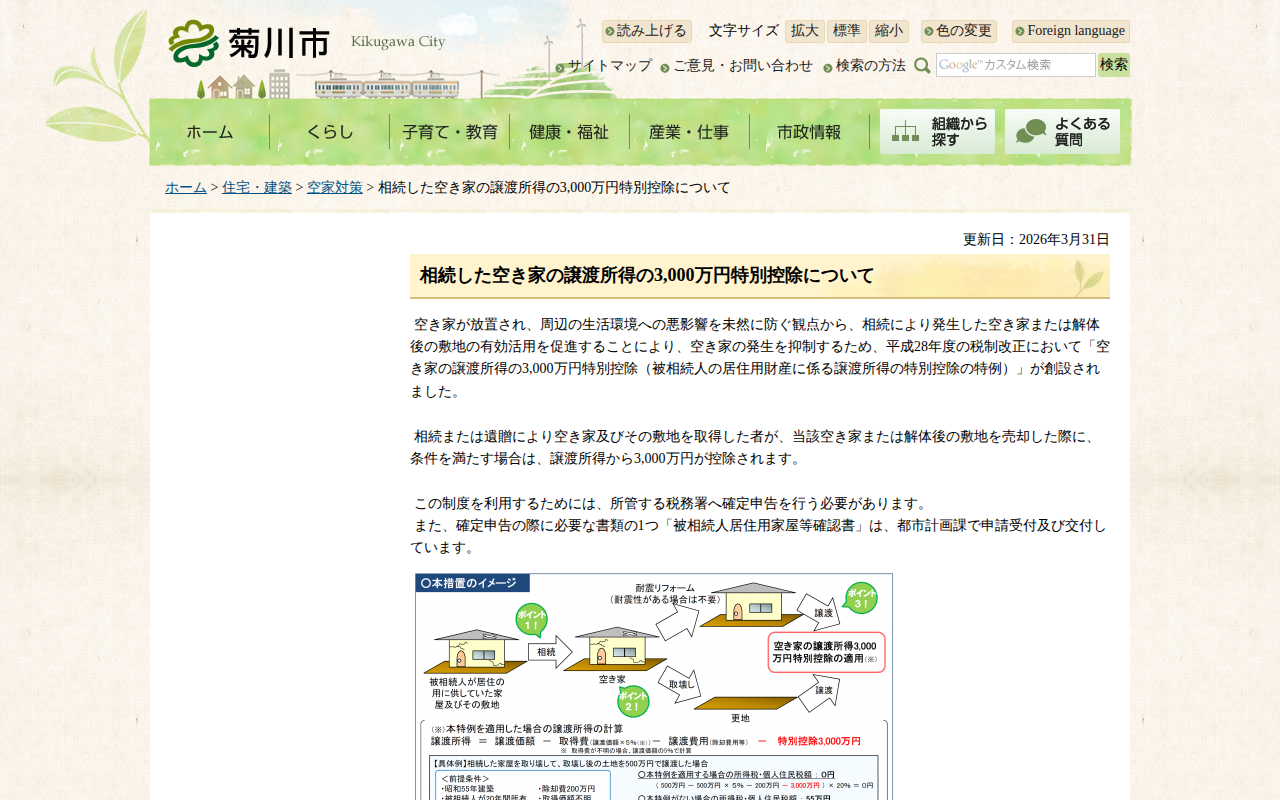This screenshot has height=800, width=1280.
Task: Click the Google custom search field
Action: pos(1015,65)
